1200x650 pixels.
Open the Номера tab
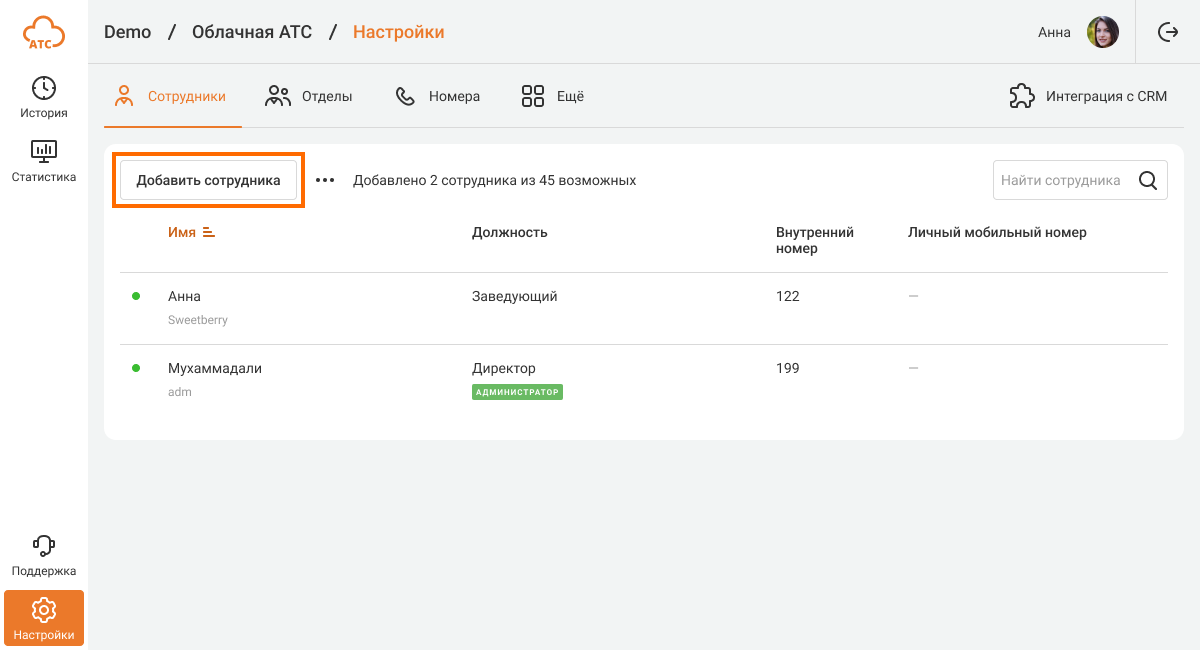coord(438,97)
